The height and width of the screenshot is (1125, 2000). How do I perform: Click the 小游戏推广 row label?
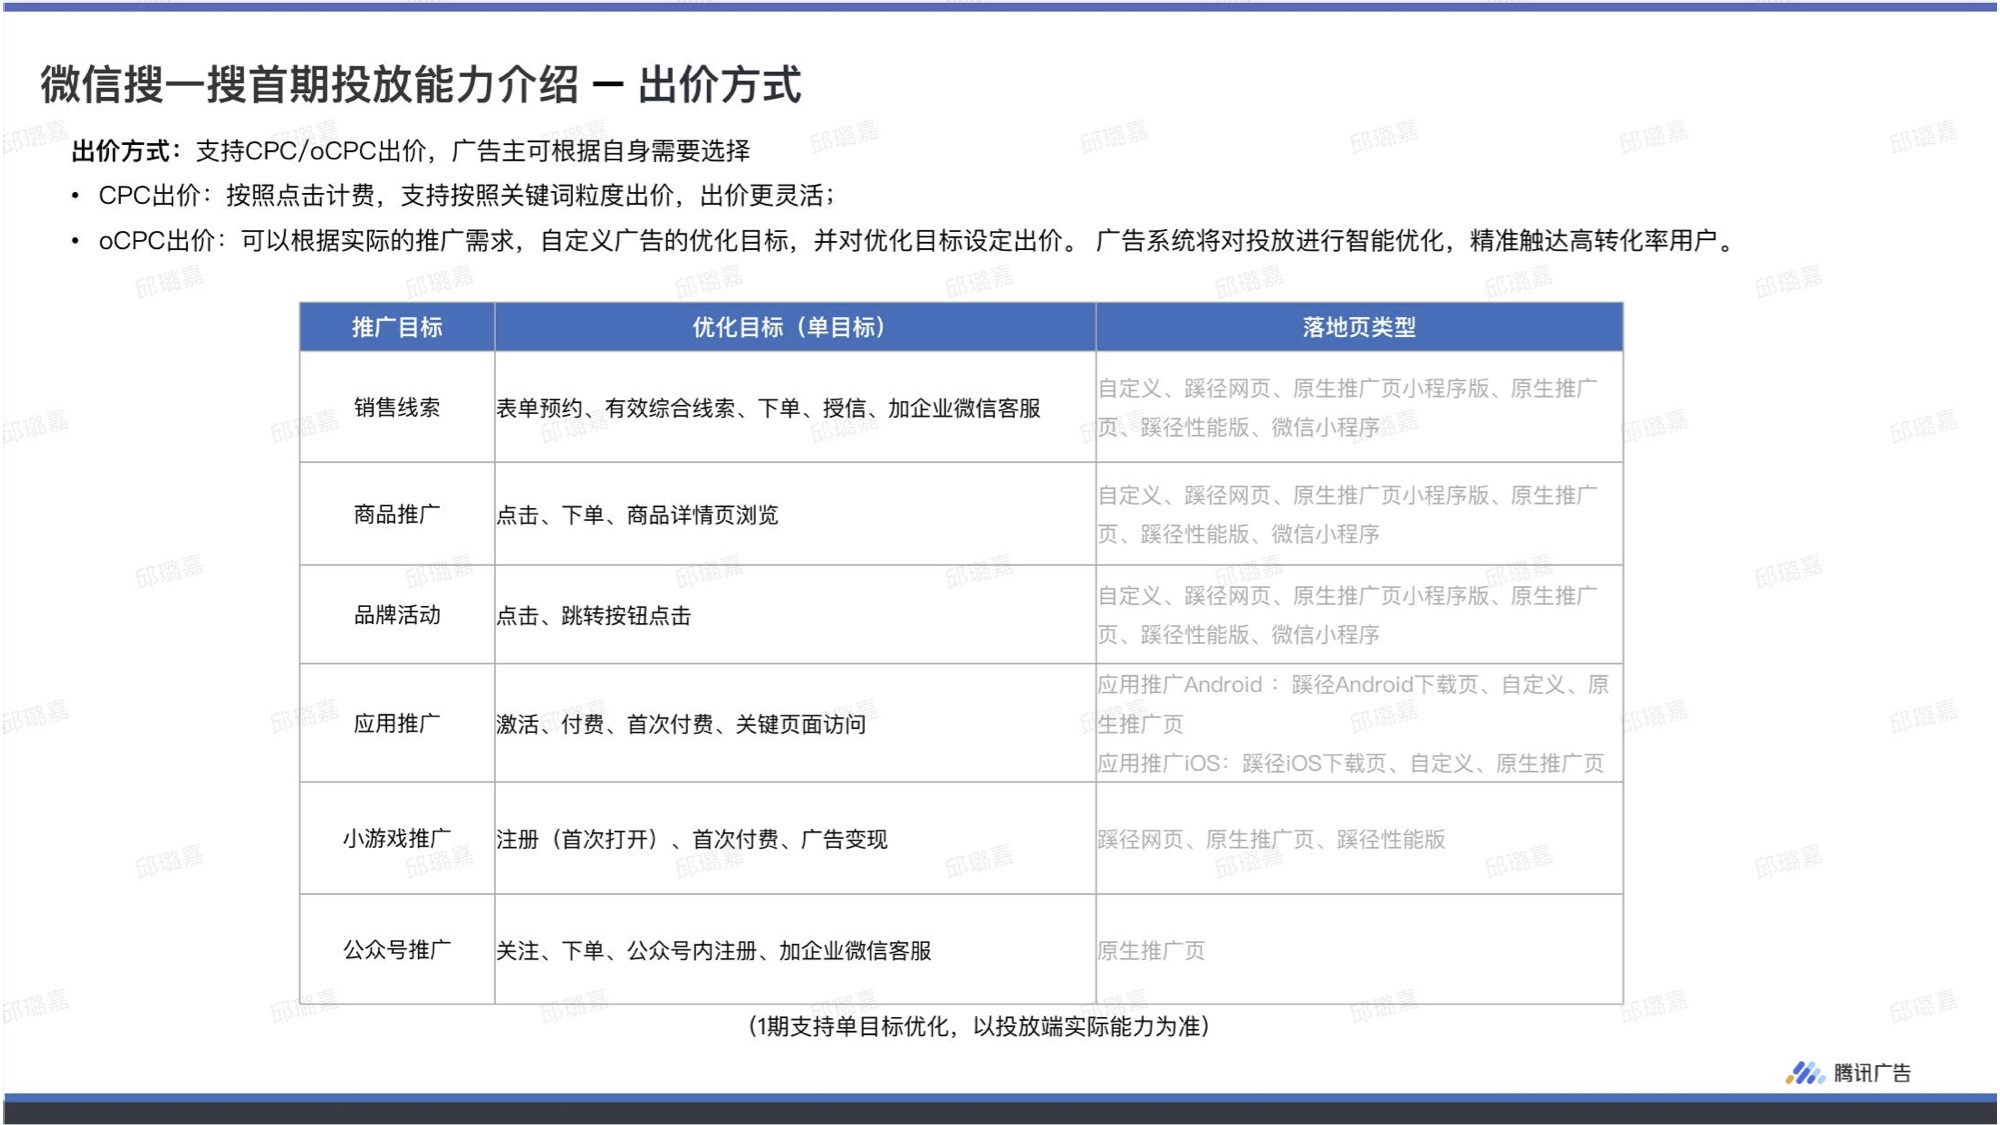397,838
